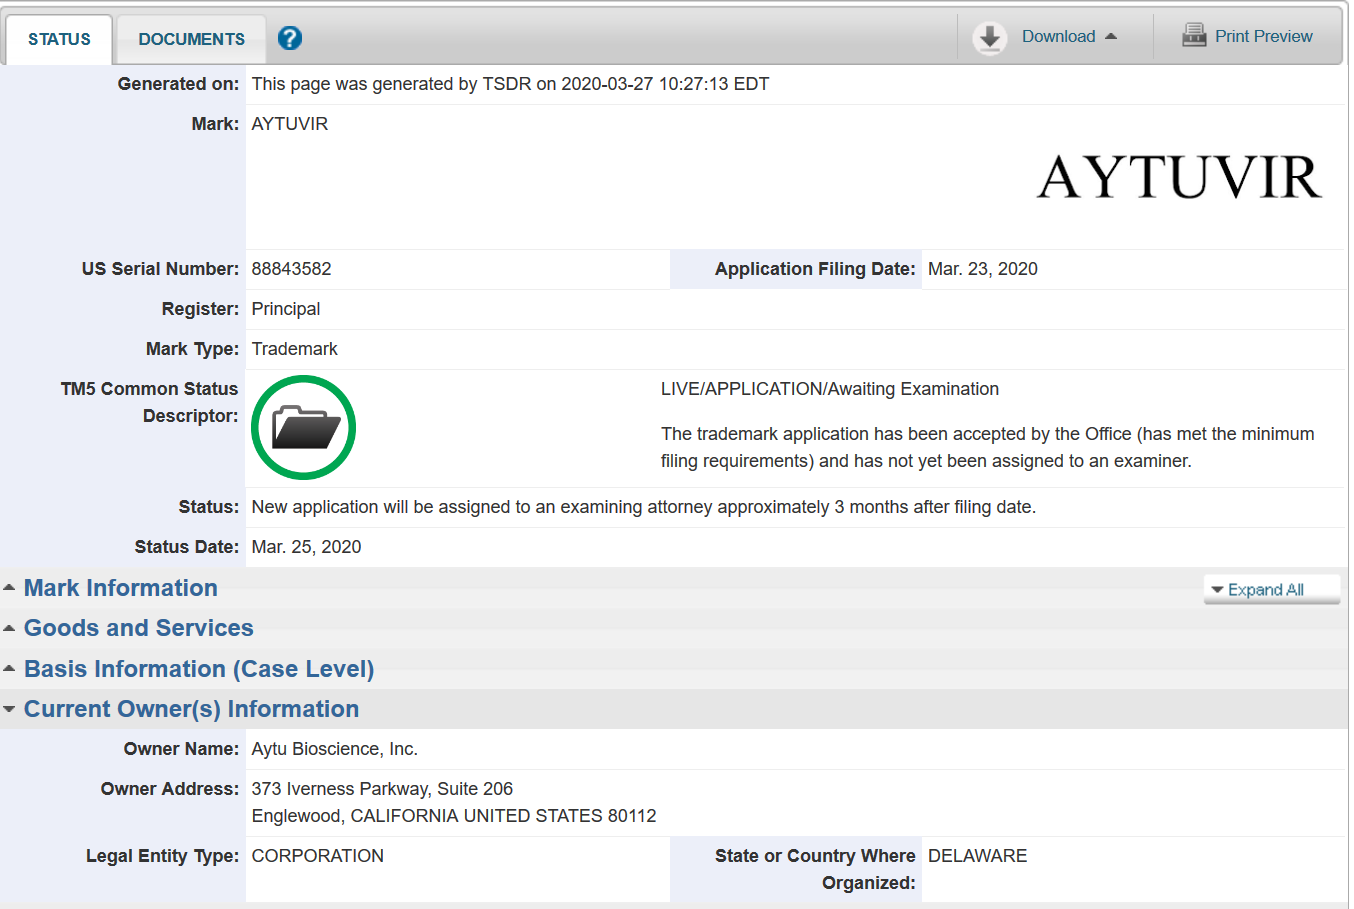Expand the Mark Information section
1354x909 pixels.
[x=120, y=588]
